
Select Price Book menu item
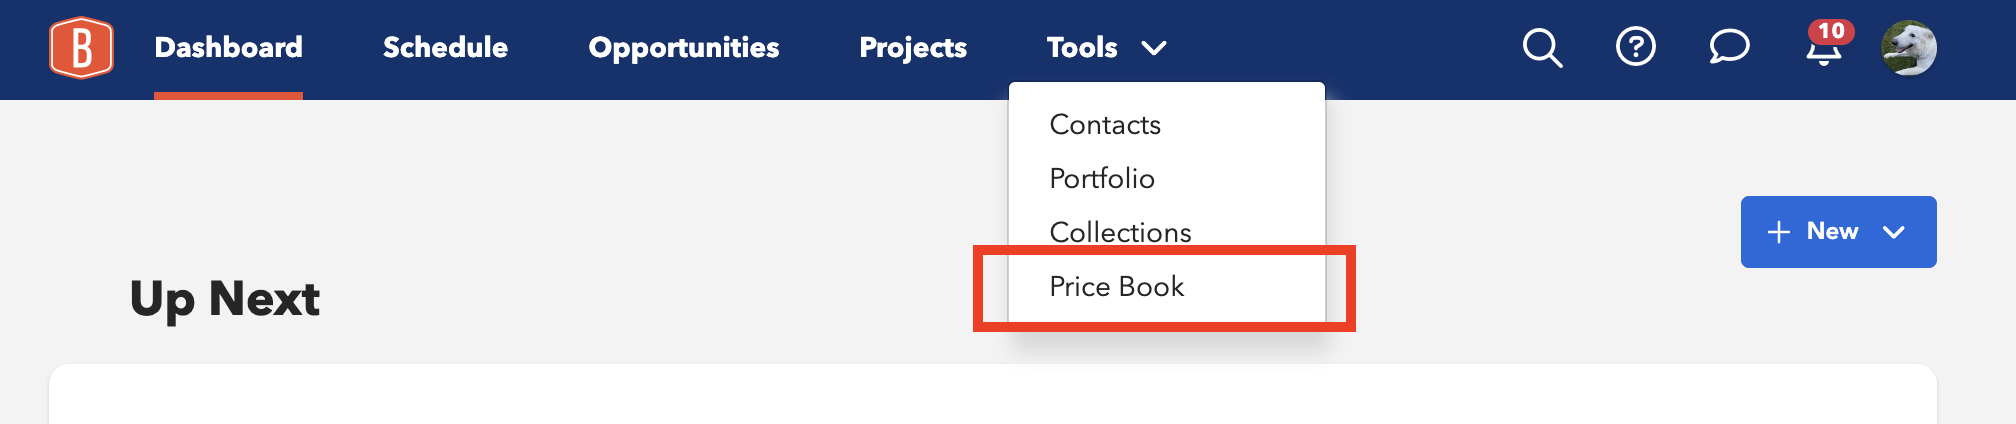click(1116, 287)
